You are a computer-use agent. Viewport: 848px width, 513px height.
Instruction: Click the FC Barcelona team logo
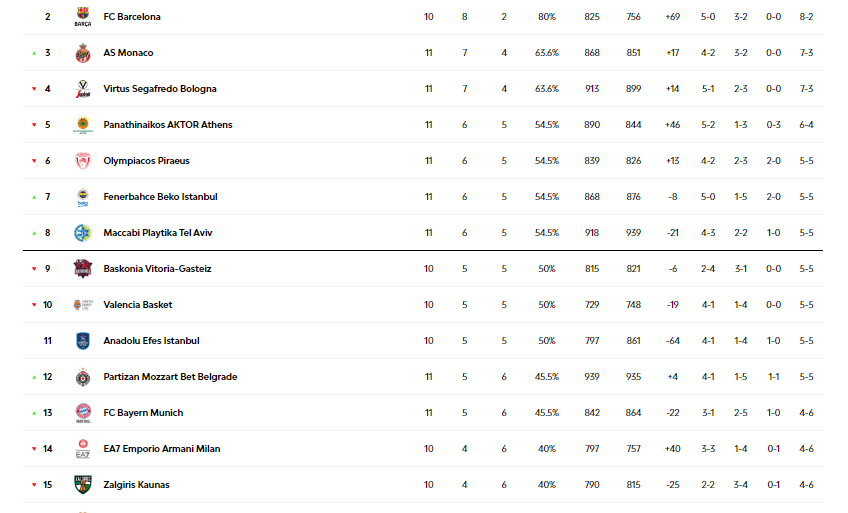pyautogui.click(x=83, y=17)
